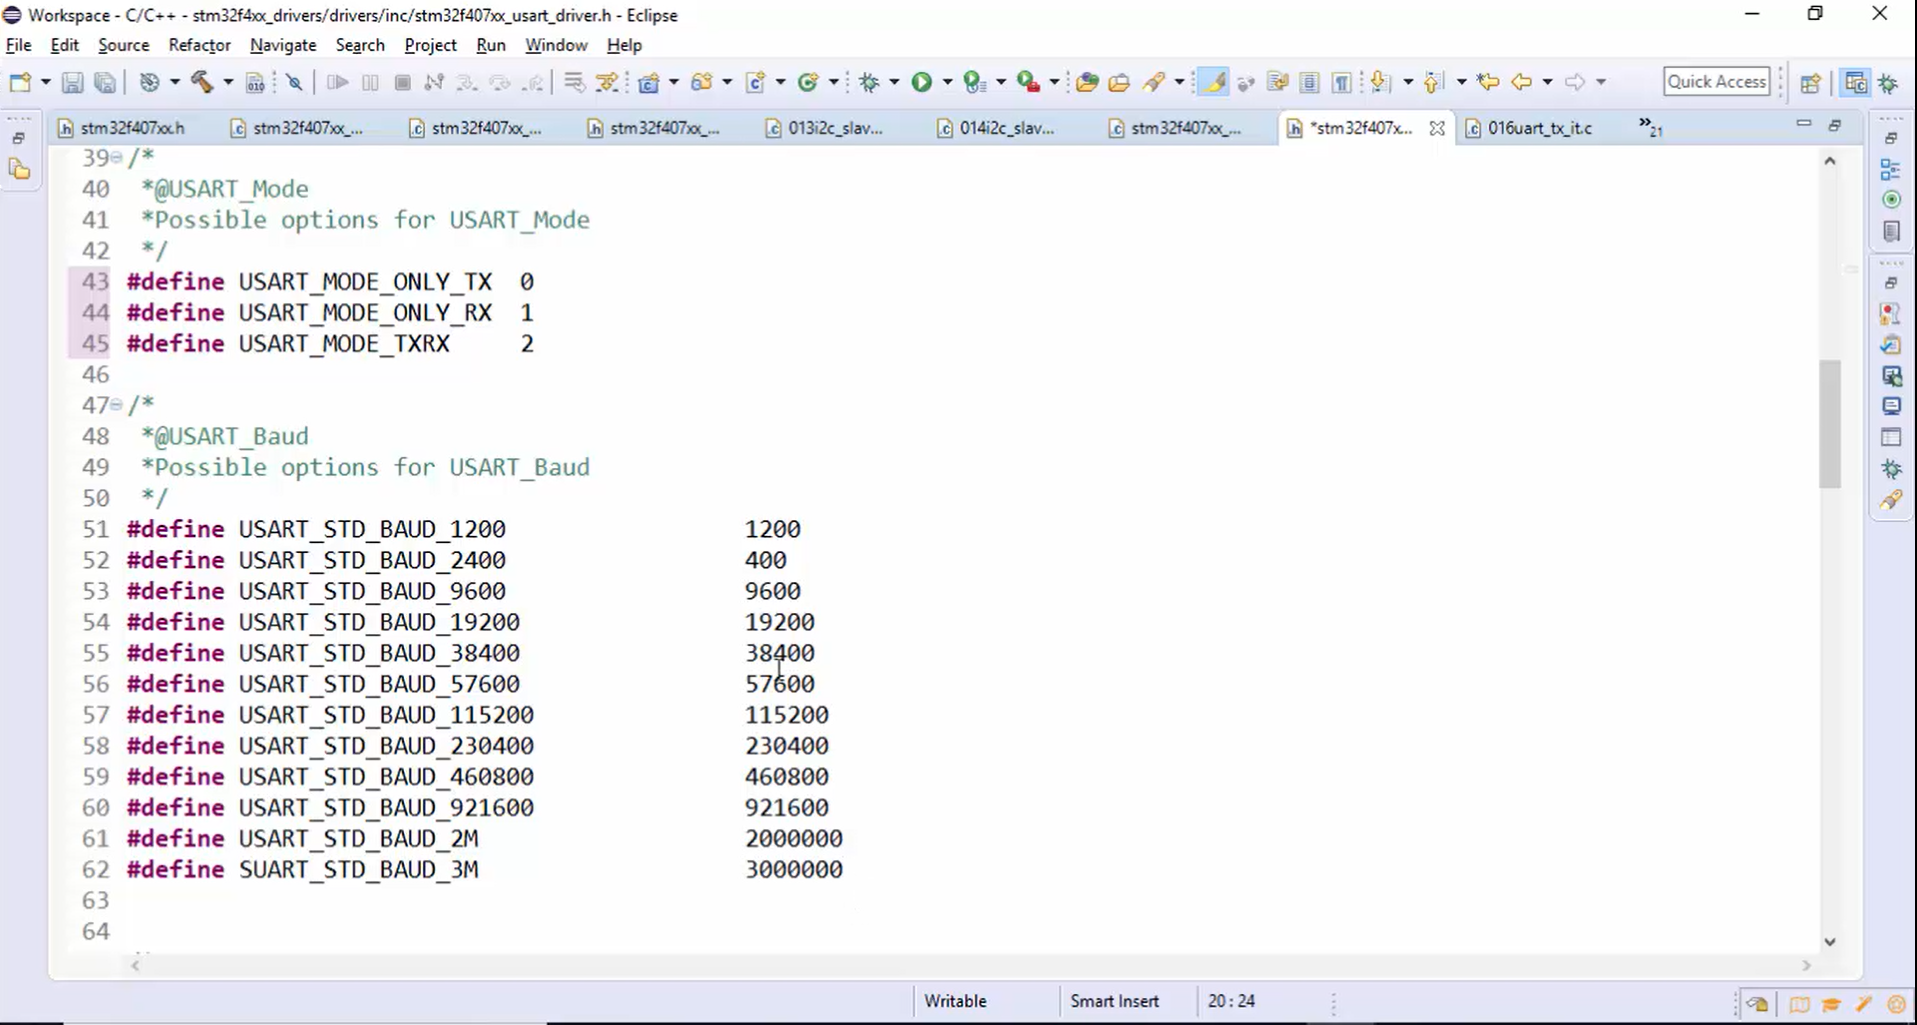Click the Search flashlight icon
Screen dimensions: 1917x1025
(1154, 82)
